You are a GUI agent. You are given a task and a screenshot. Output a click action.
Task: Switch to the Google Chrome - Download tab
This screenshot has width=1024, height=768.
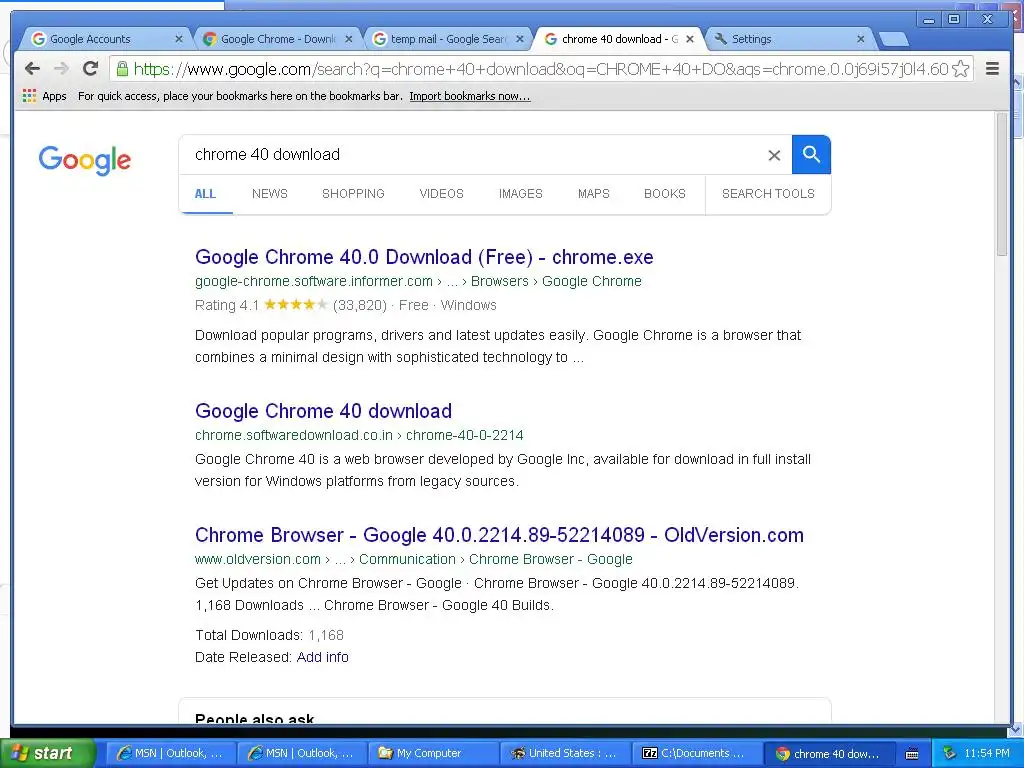(x=278, y=39)
